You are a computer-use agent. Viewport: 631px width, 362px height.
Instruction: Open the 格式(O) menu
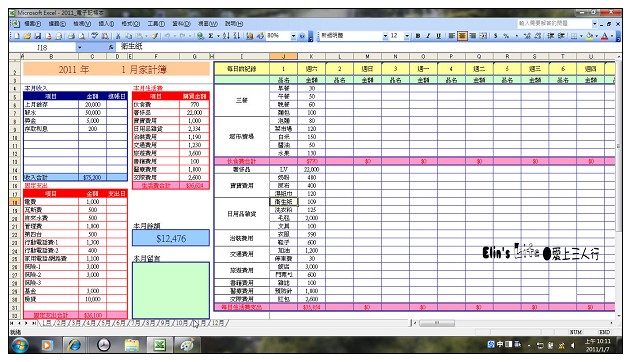pos(130,24)
